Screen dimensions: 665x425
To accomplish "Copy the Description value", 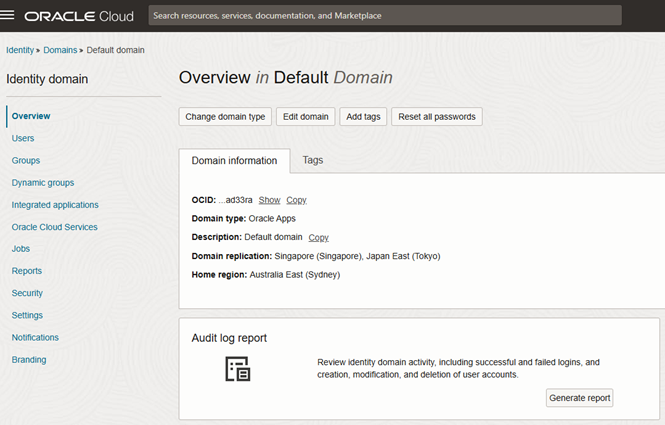I will click(319, 238).
